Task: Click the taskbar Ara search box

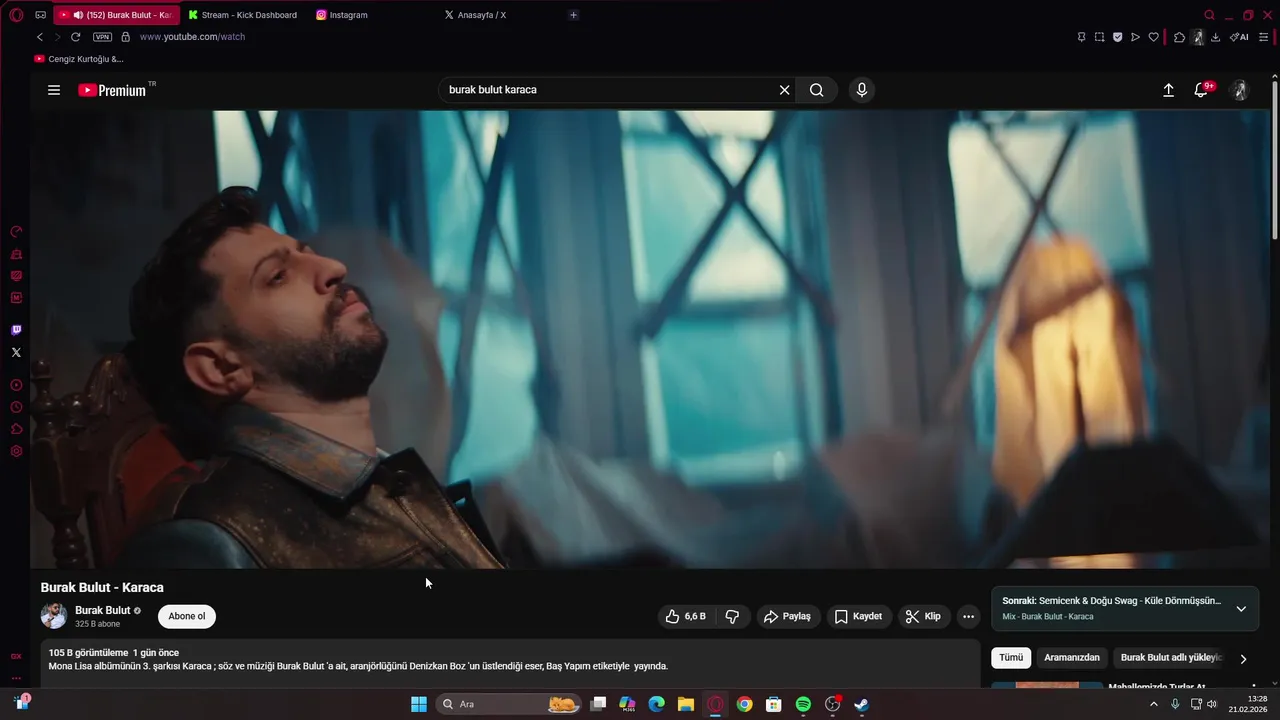Action: tap(510, 704)
